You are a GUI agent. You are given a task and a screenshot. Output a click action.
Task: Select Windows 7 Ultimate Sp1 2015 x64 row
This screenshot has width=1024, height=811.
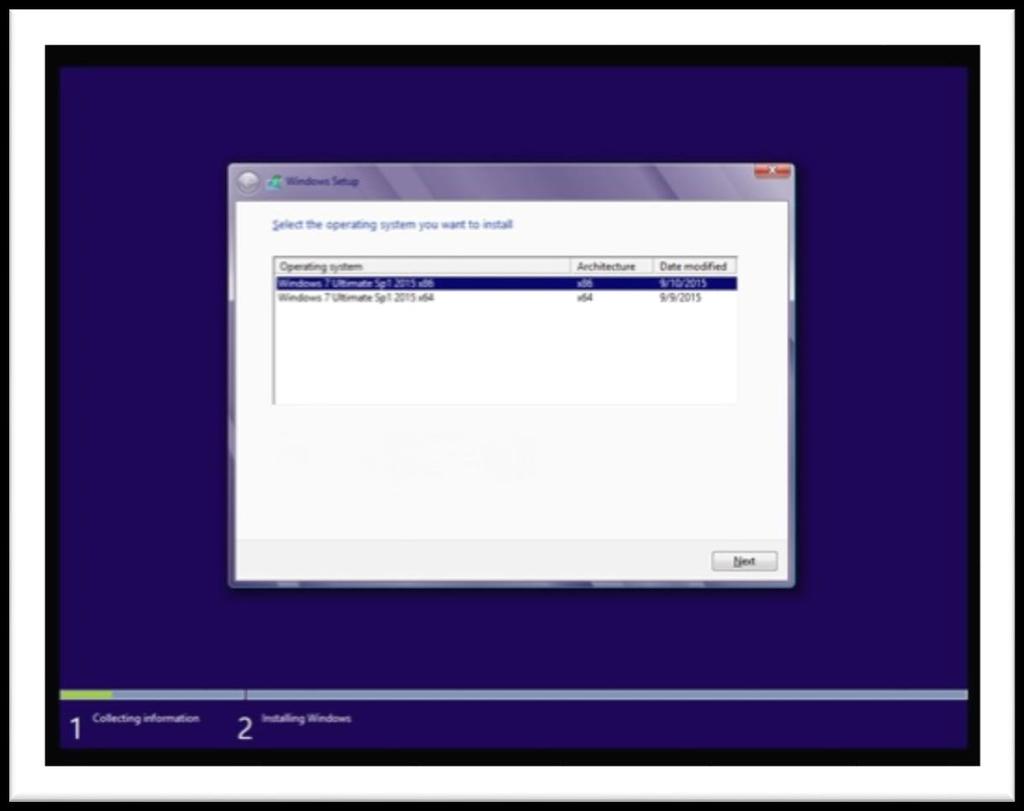[x=506, y=298]
